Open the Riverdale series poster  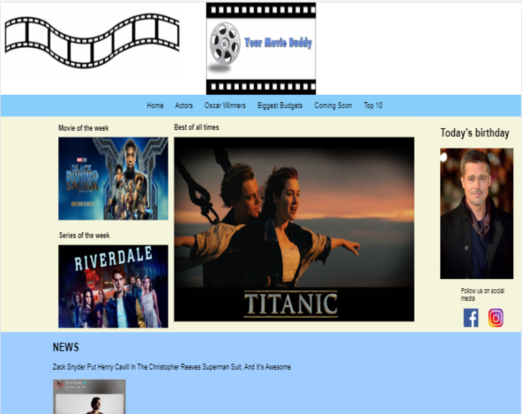point(113,286)
